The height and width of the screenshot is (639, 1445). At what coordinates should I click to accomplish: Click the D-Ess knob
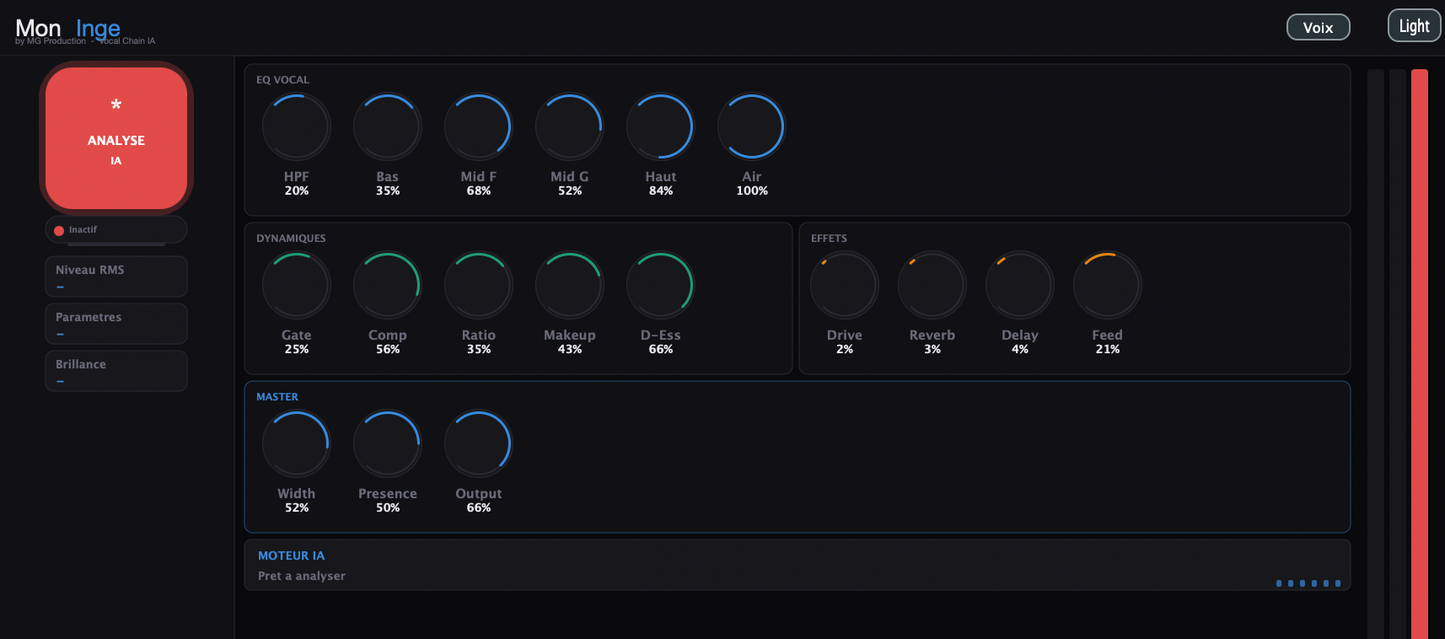coord(660,285)
